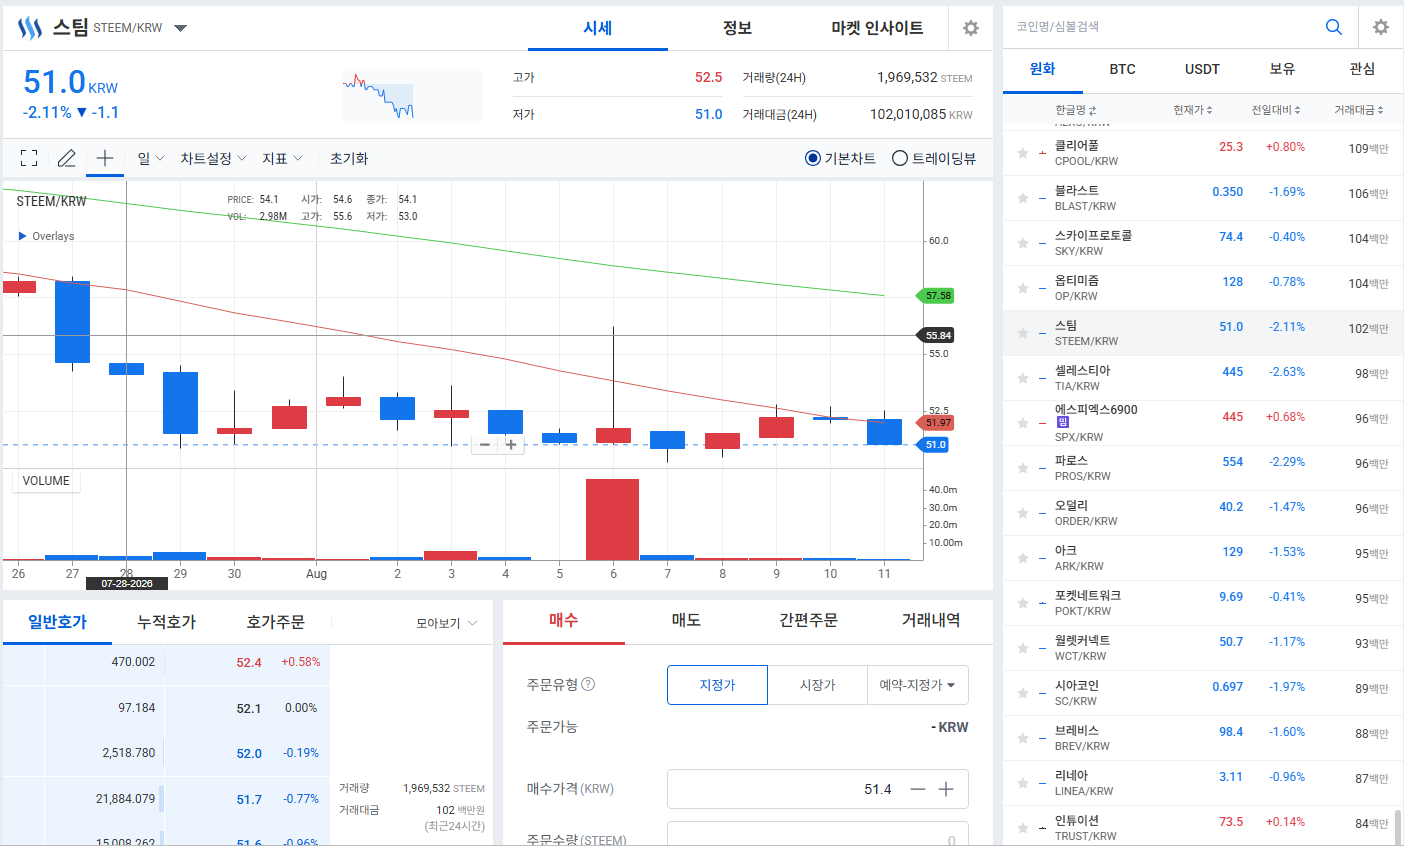
Task: Select the pencil drawing tool
Action: pos(67,158)
